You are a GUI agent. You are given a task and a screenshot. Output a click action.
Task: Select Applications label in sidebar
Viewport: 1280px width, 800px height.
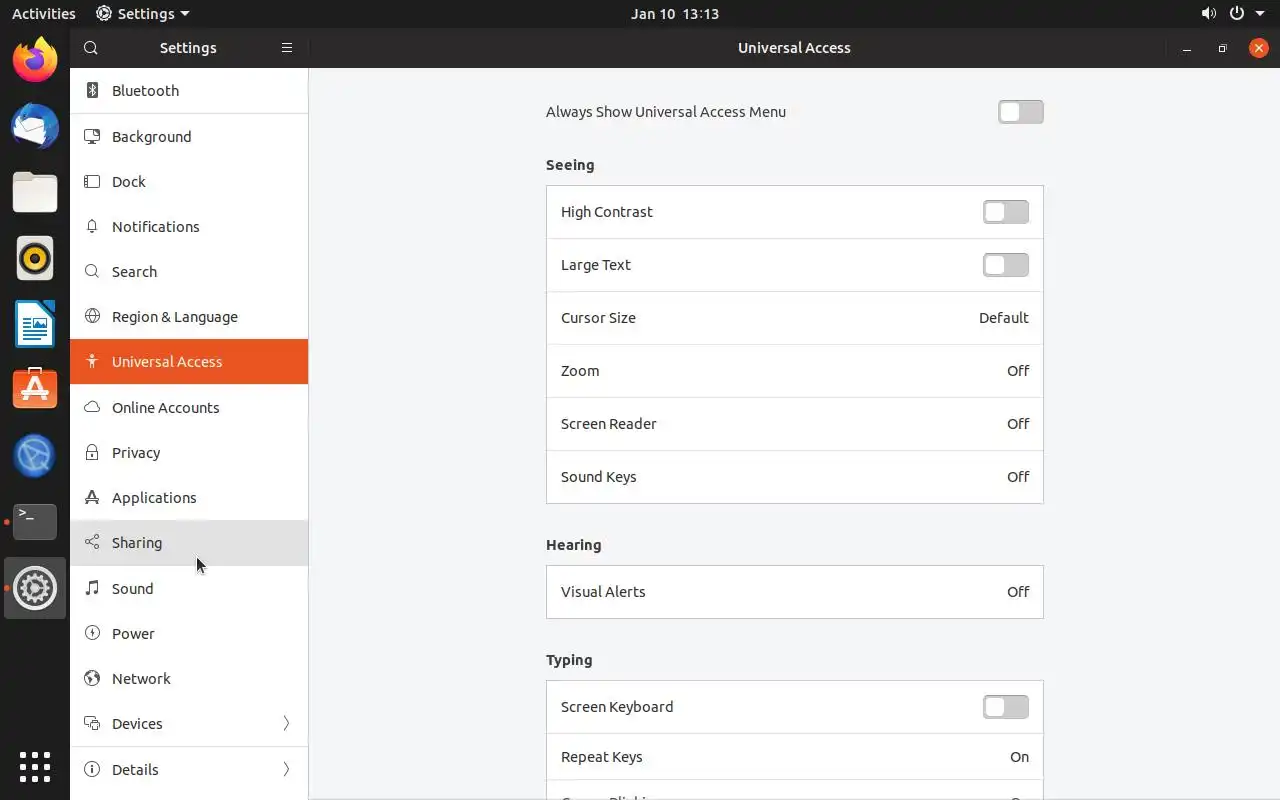coord(154,497)
